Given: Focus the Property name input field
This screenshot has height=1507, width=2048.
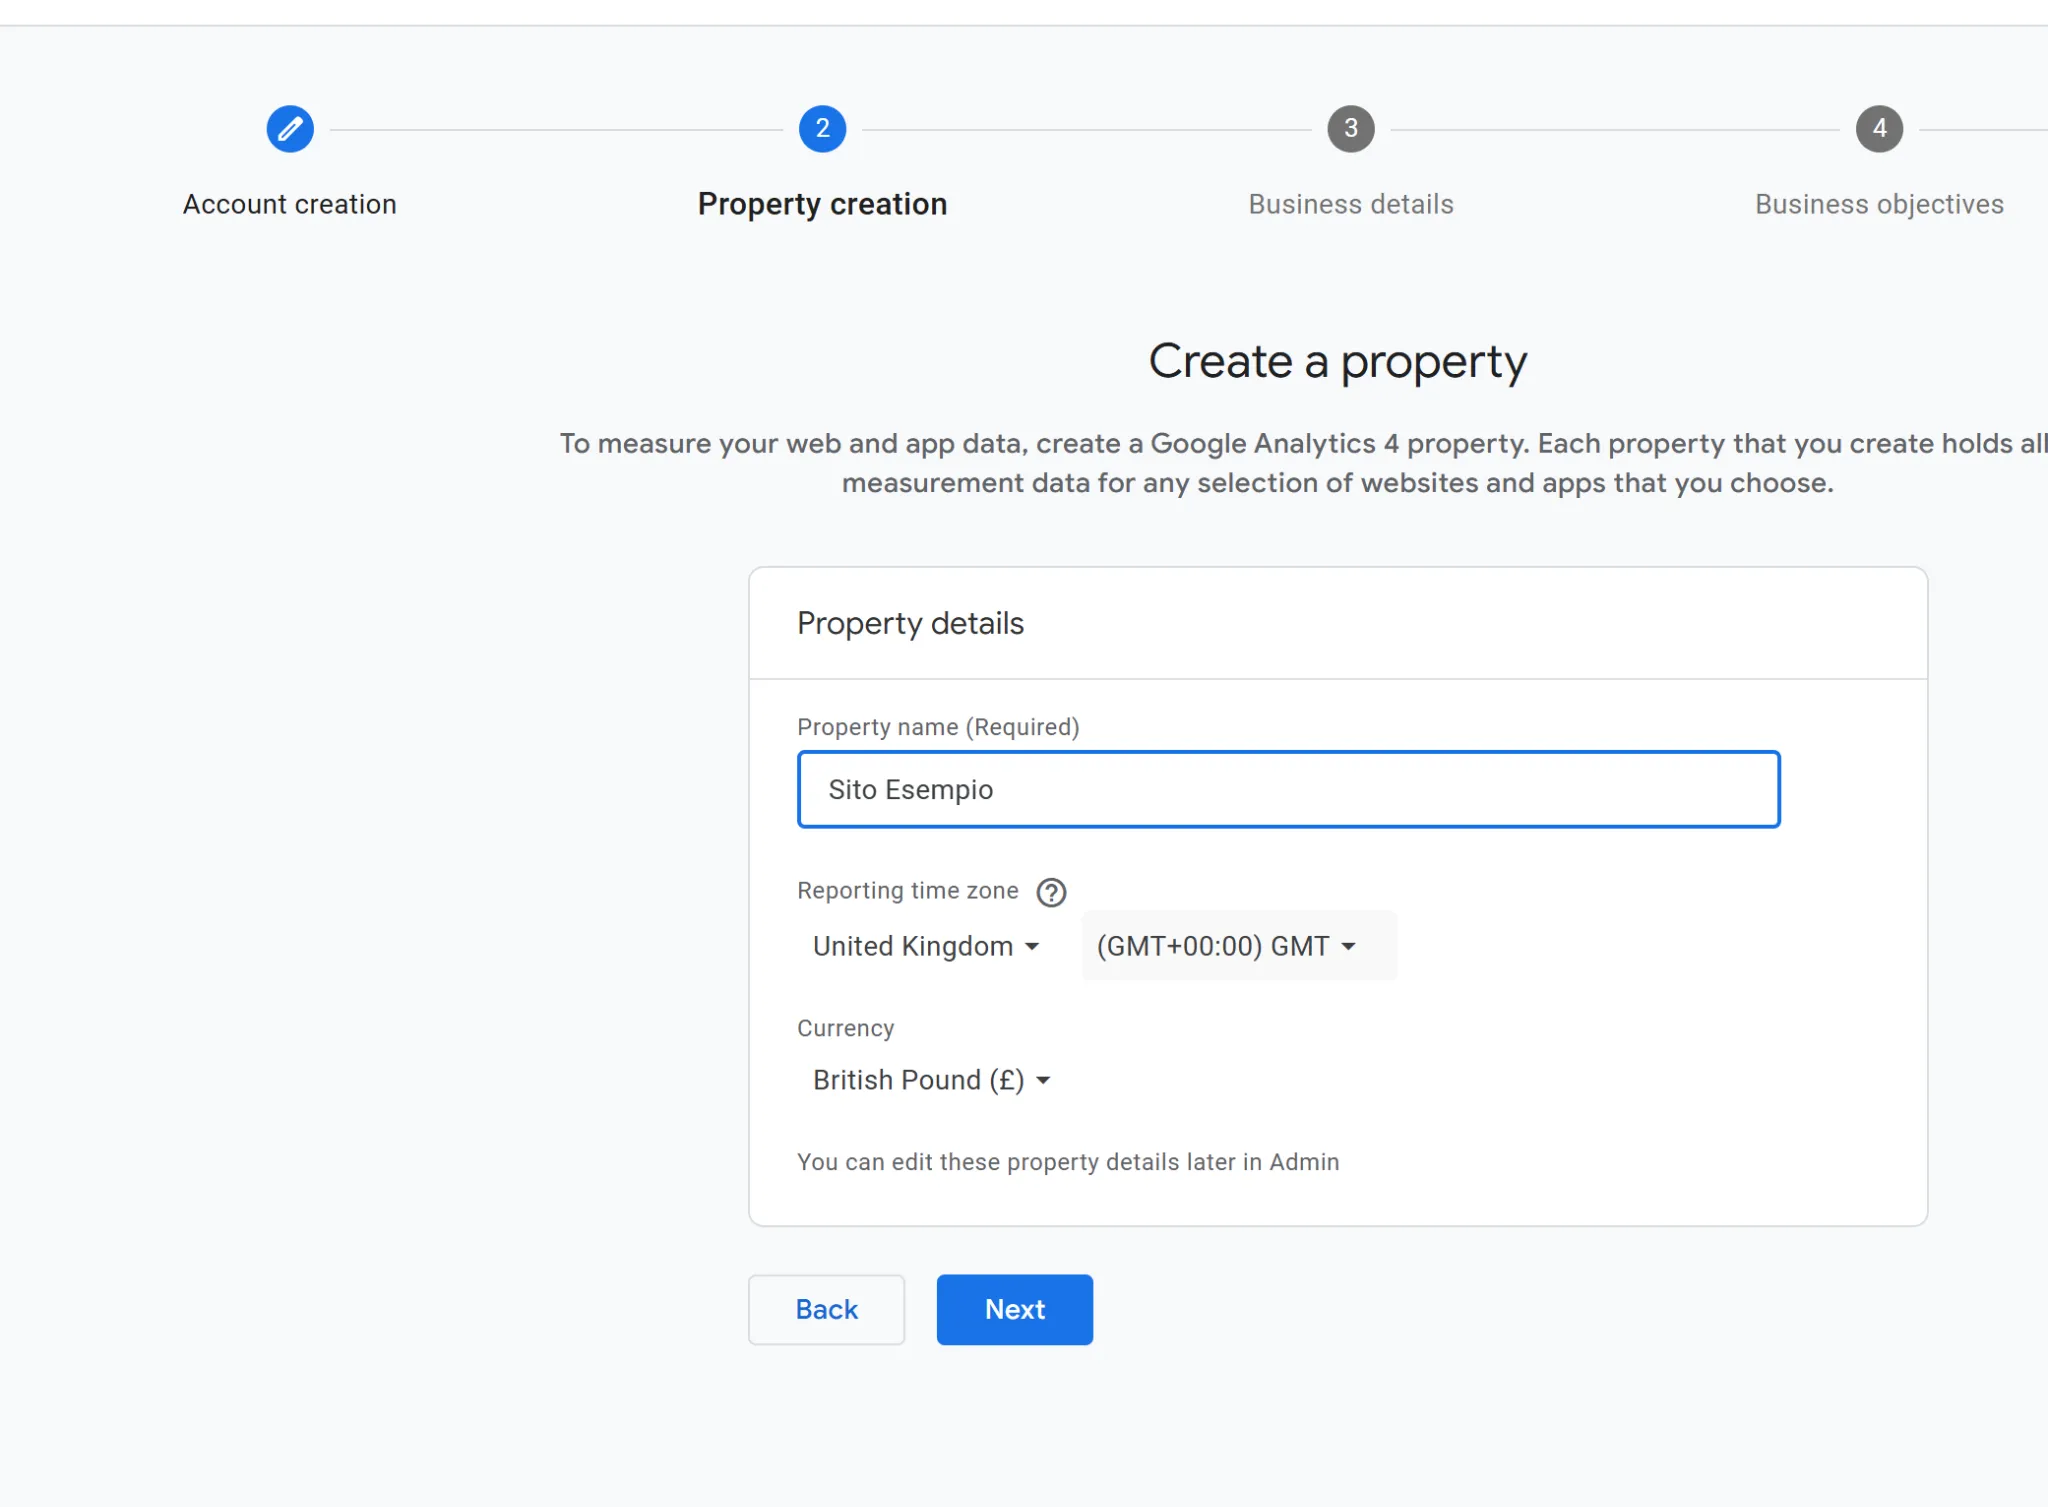Looking at the screenshot, I should coord(1288,790).
